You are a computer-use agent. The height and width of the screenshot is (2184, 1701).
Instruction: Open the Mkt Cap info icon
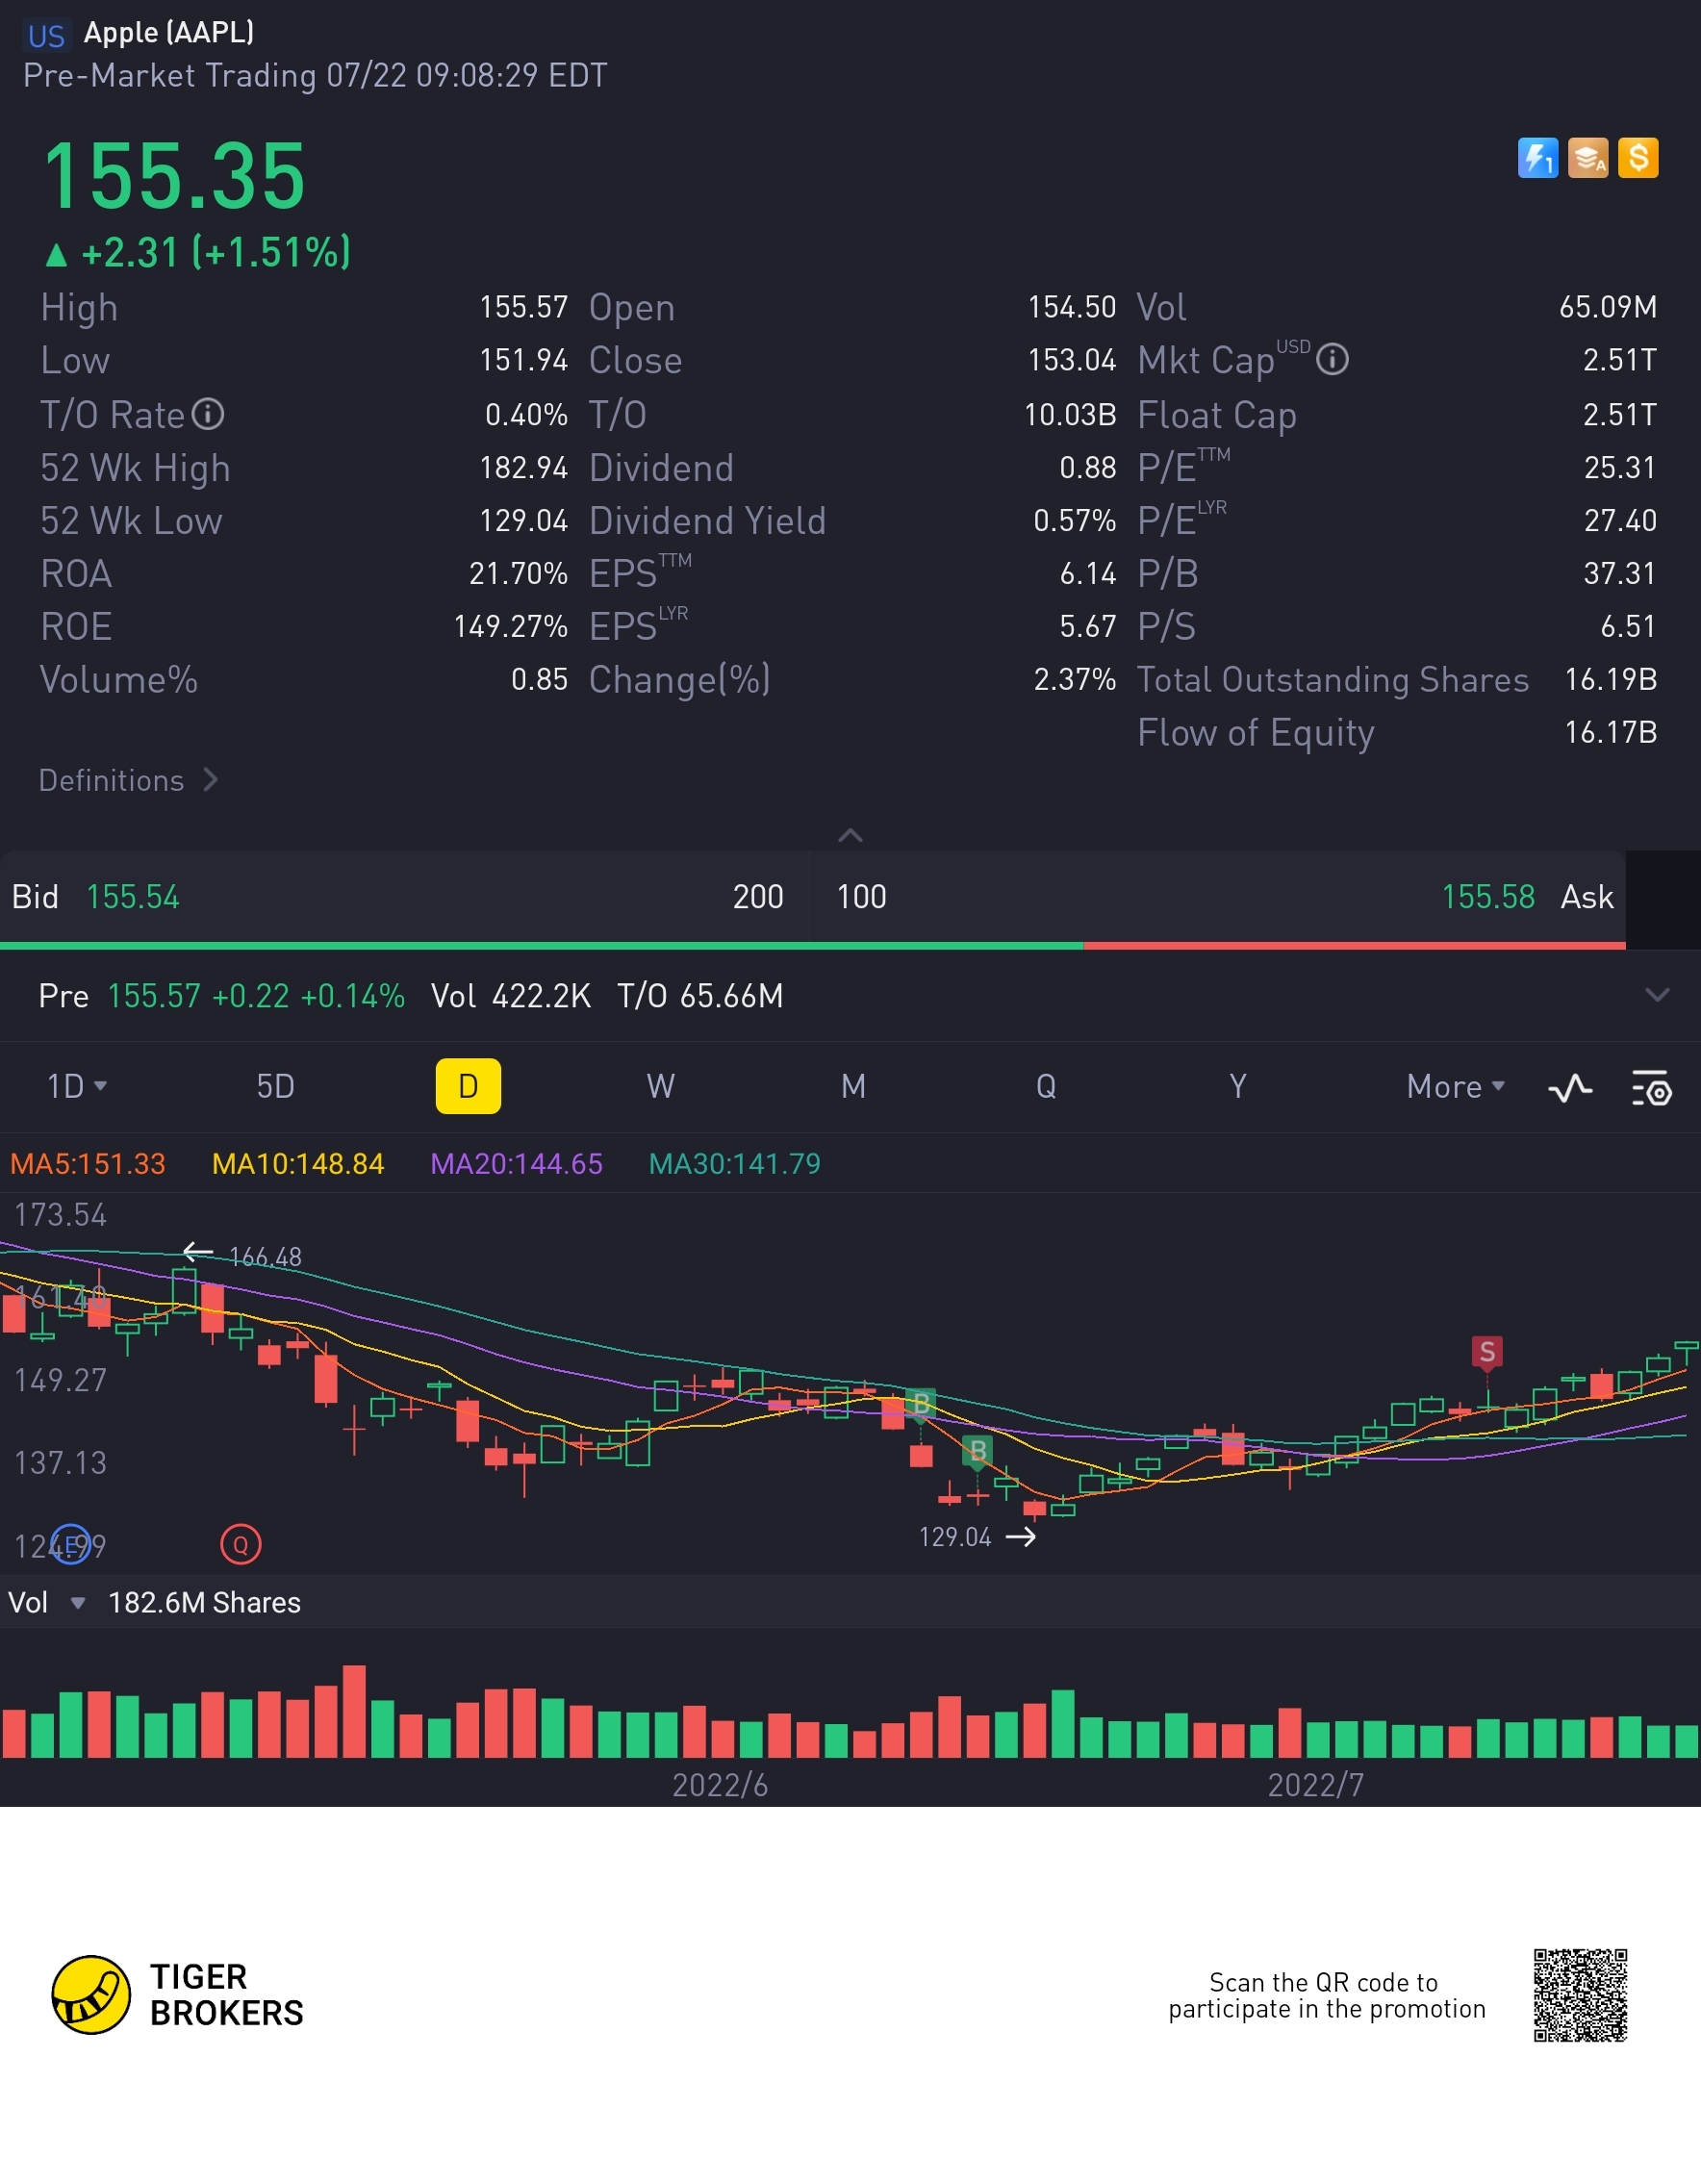pos(1332,359)
